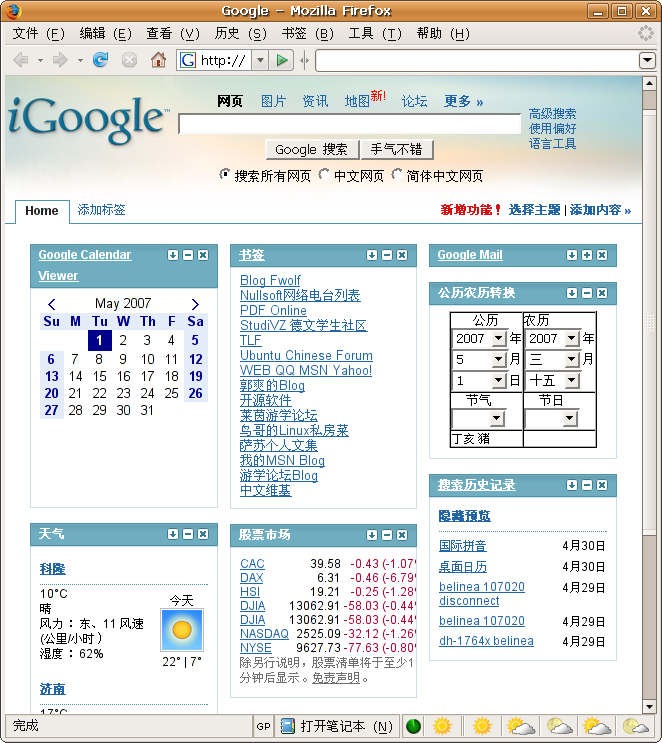Click the green Go arrow button
Image resolution: width=662 pixels, height=743 pixels.
tap(282, 60)
